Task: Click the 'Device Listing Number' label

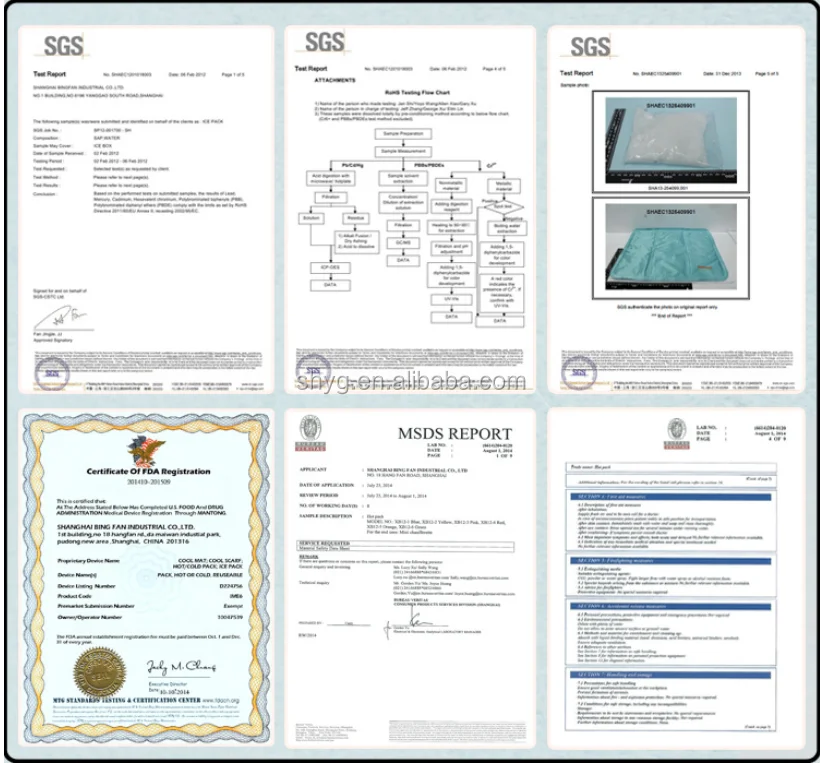Action: point(86,587)
